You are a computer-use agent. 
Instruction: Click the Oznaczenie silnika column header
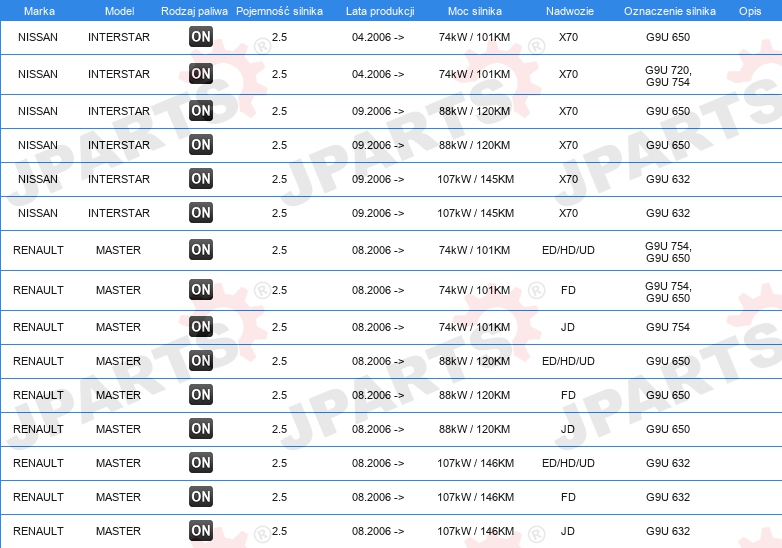click(x=670, y=11)
